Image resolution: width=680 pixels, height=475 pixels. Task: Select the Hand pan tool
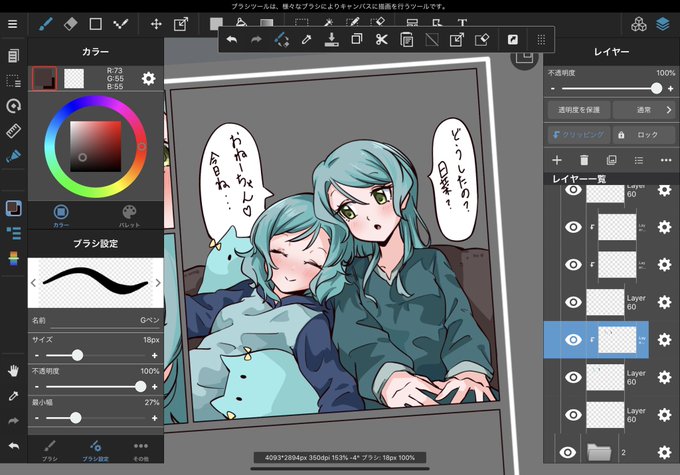(x=13, y=371)
